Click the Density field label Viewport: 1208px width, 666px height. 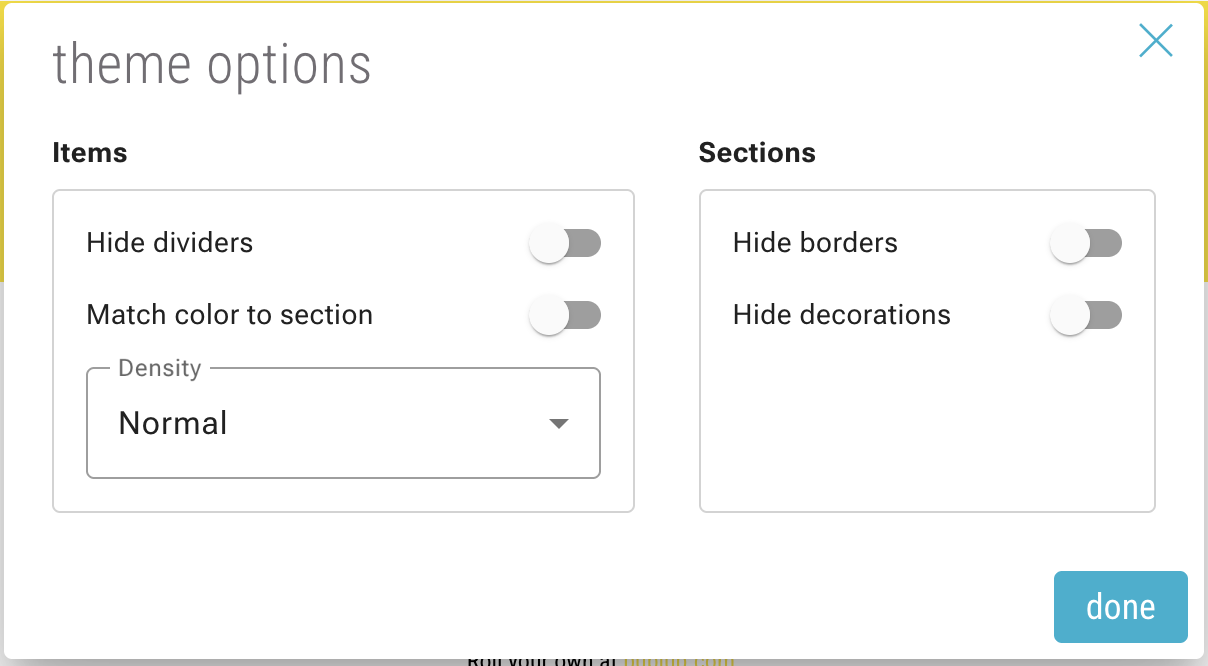click(160, 368)
